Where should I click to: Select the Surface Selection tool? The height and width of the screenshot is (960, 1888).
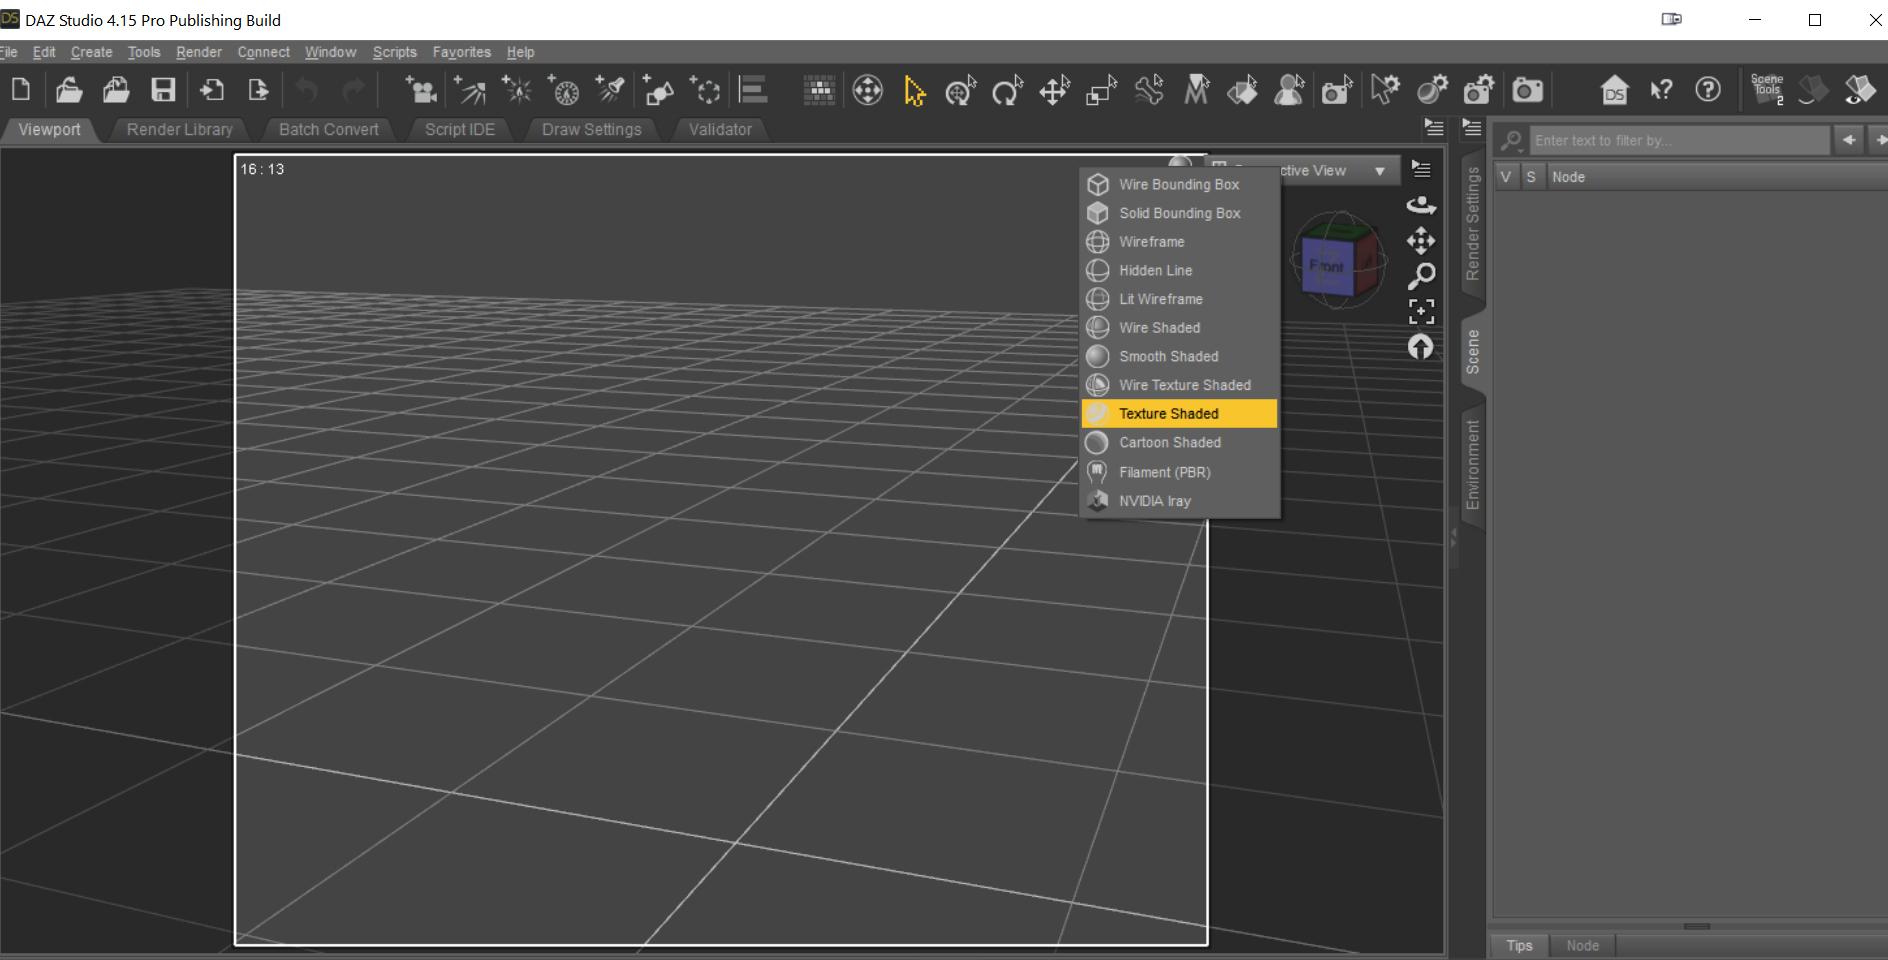[1243, 91]
